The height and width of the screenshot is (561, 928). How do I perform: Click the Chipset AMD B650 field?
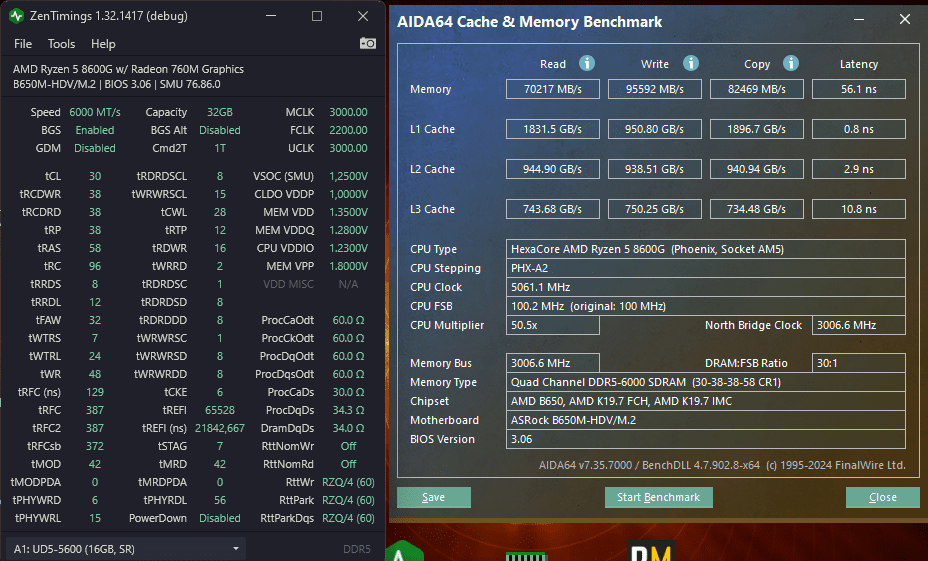click(x=705, y=401)
